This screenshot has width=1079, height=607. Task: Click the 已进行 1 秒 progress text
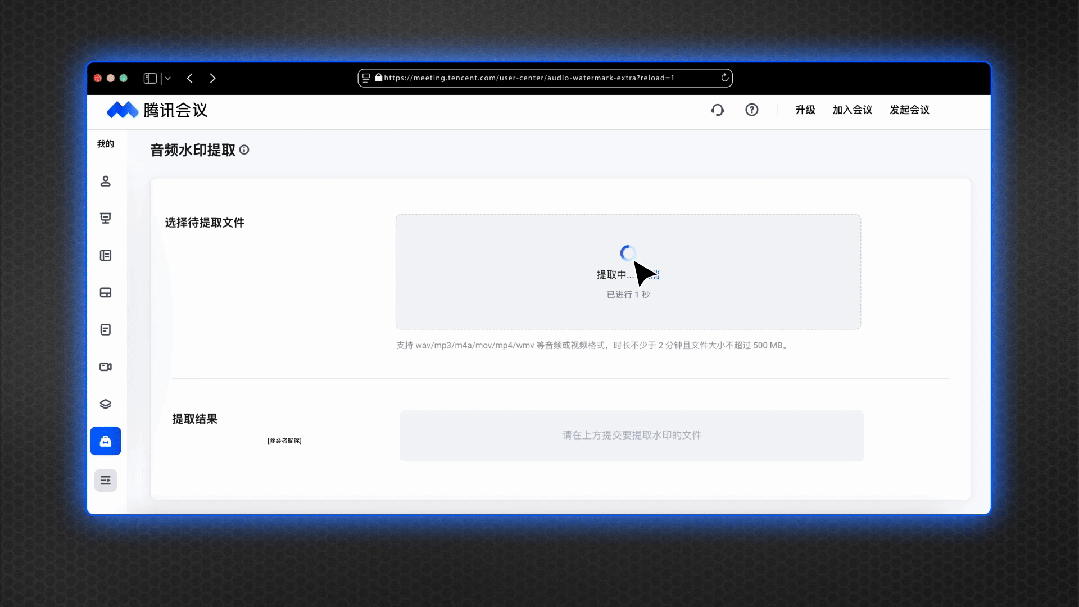click(x=628, y=295)
